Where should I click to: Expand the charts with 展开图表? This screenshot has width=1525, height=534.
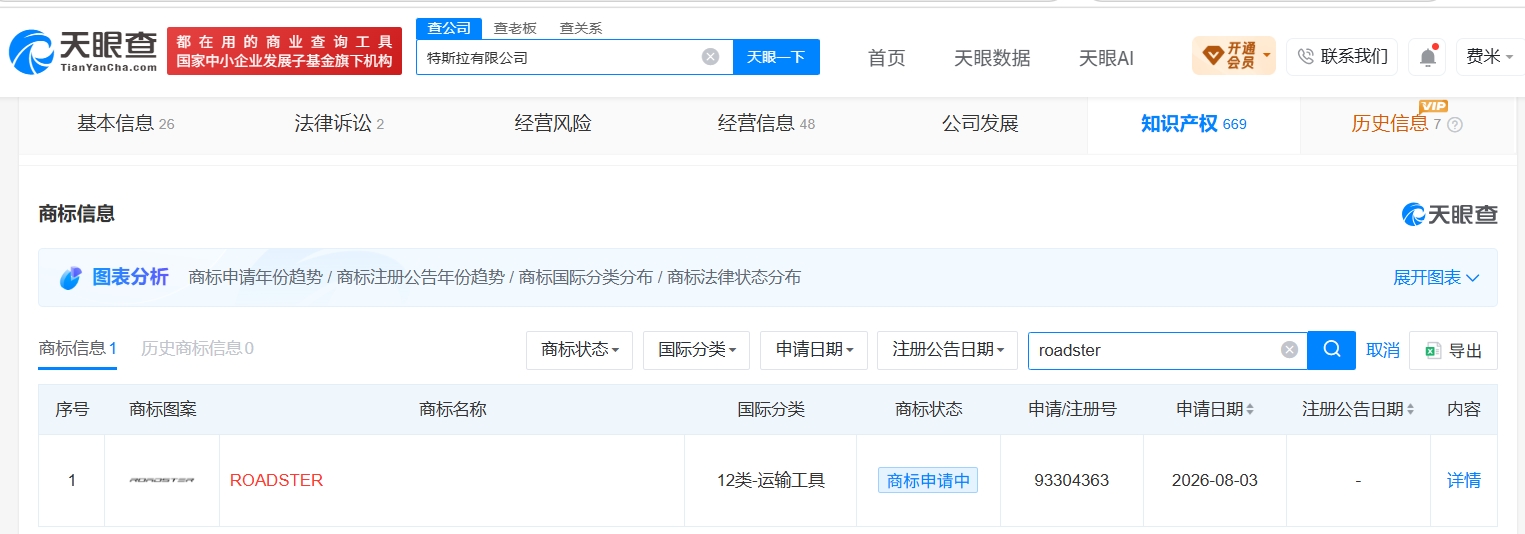(x=1436, y=278)
